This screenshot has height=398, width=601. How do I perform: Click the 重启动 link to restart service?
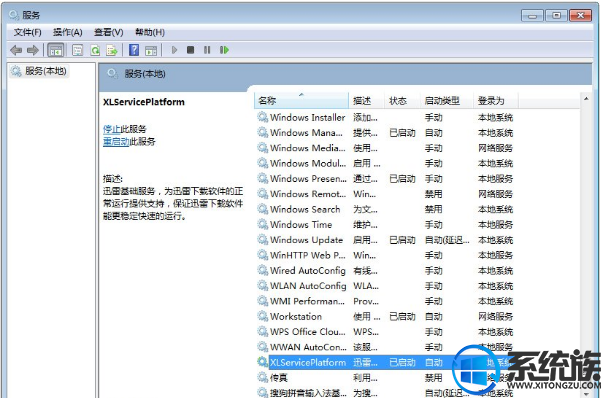coord(116,141)
